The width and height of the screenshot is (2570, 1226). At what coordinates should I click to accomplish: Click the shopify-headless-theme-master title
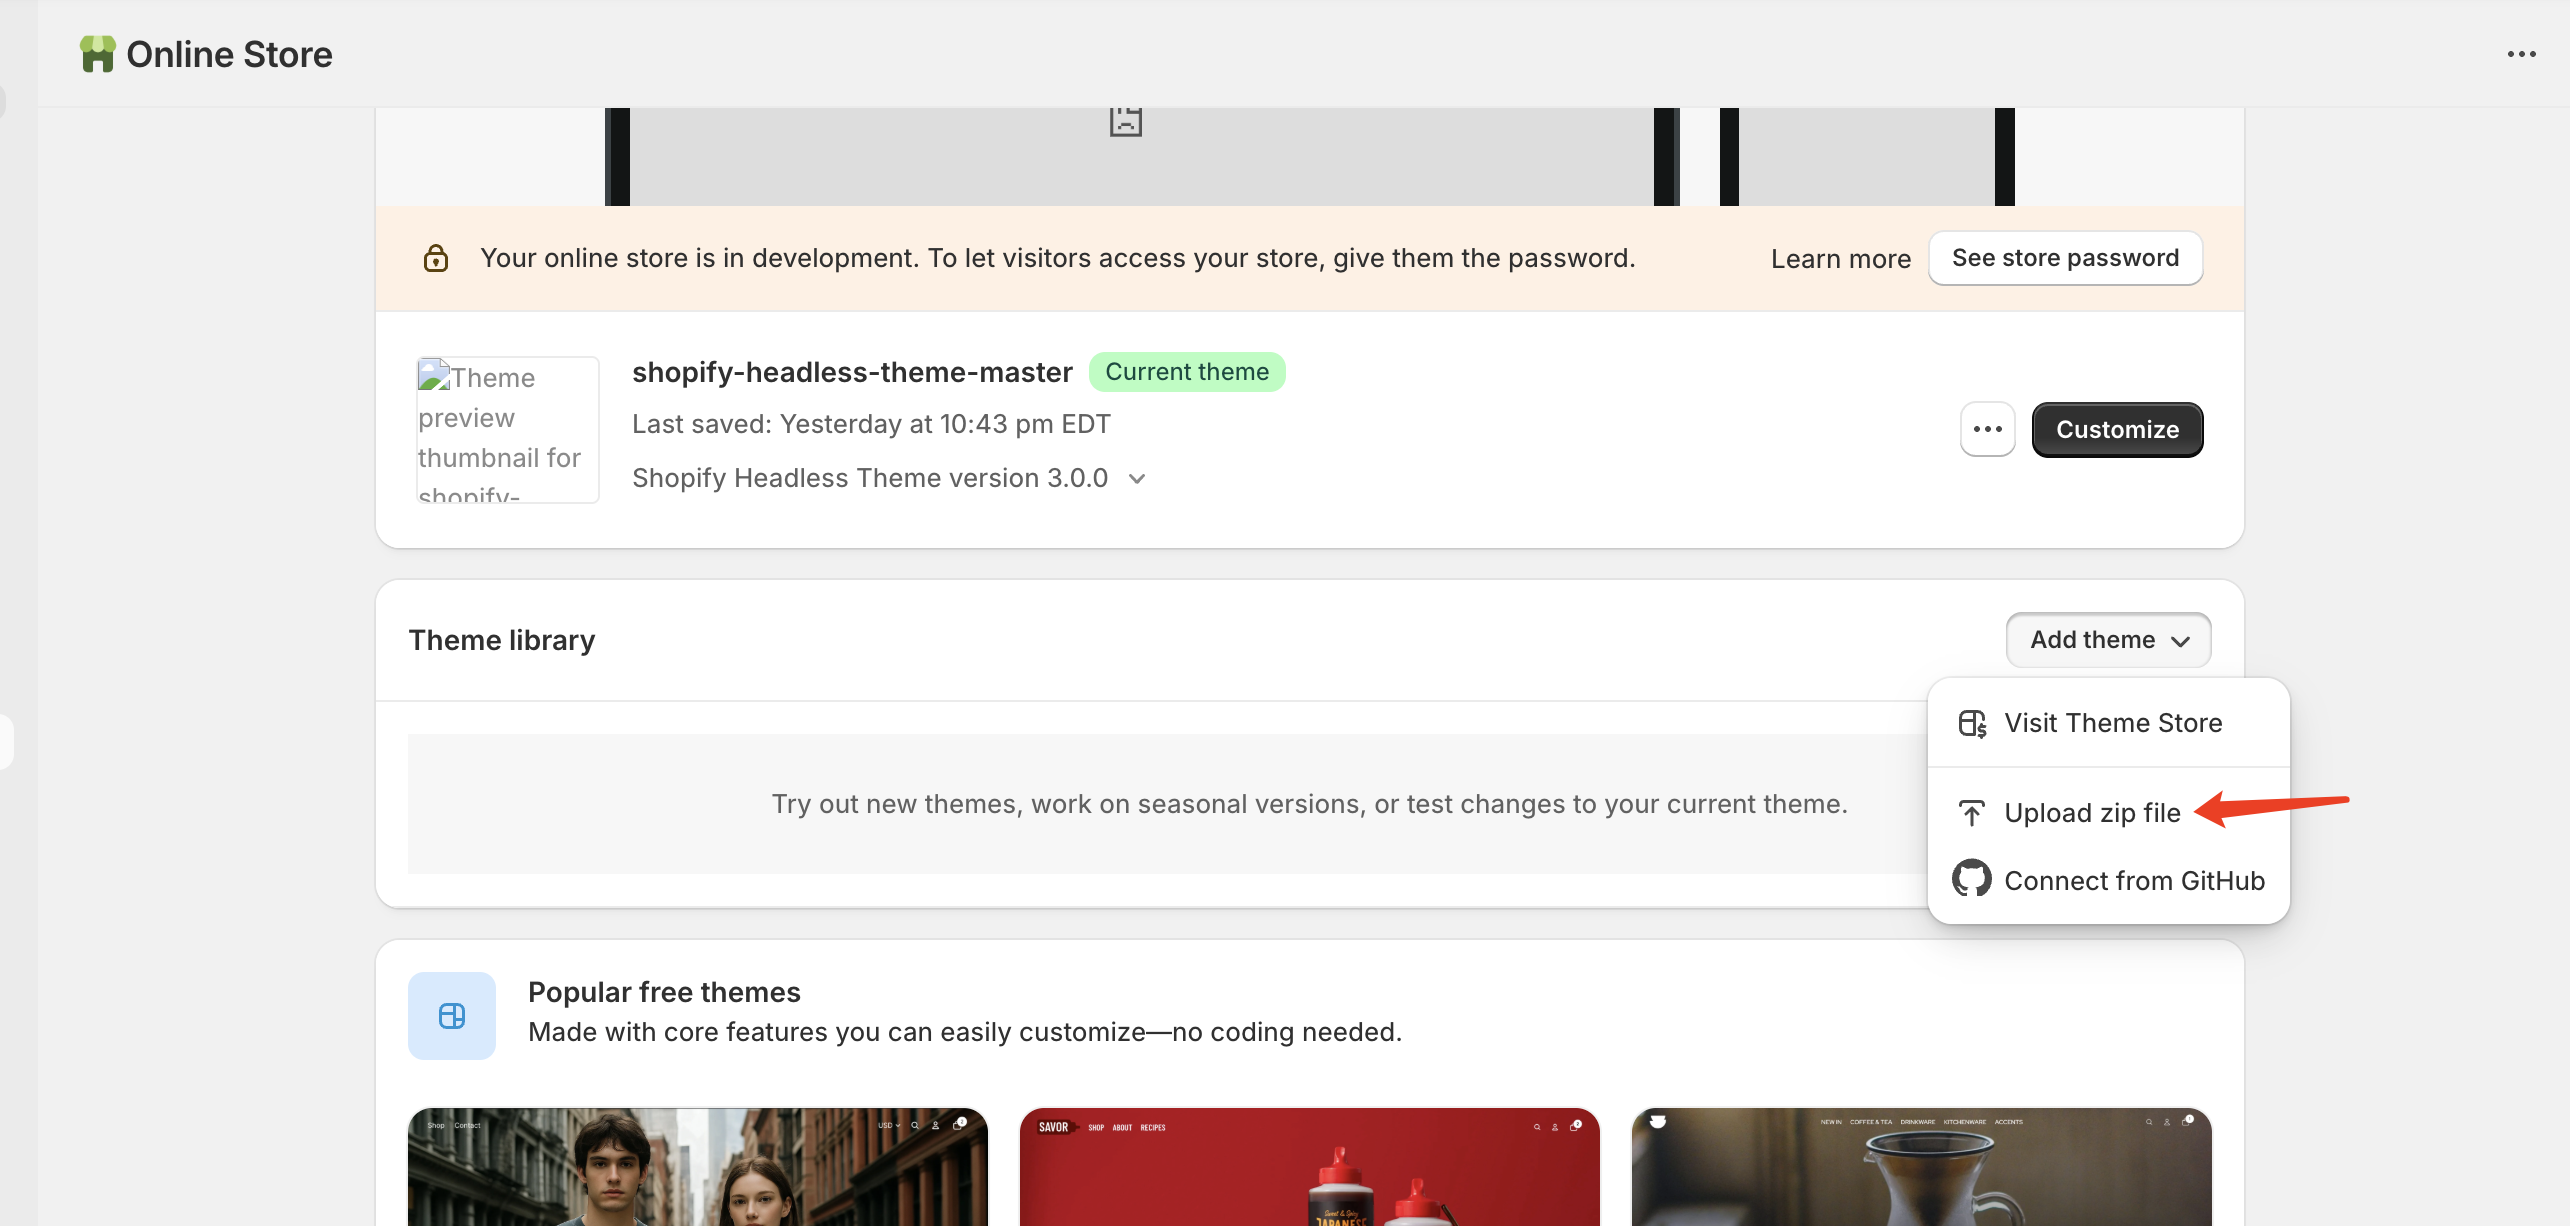point(852,372)
